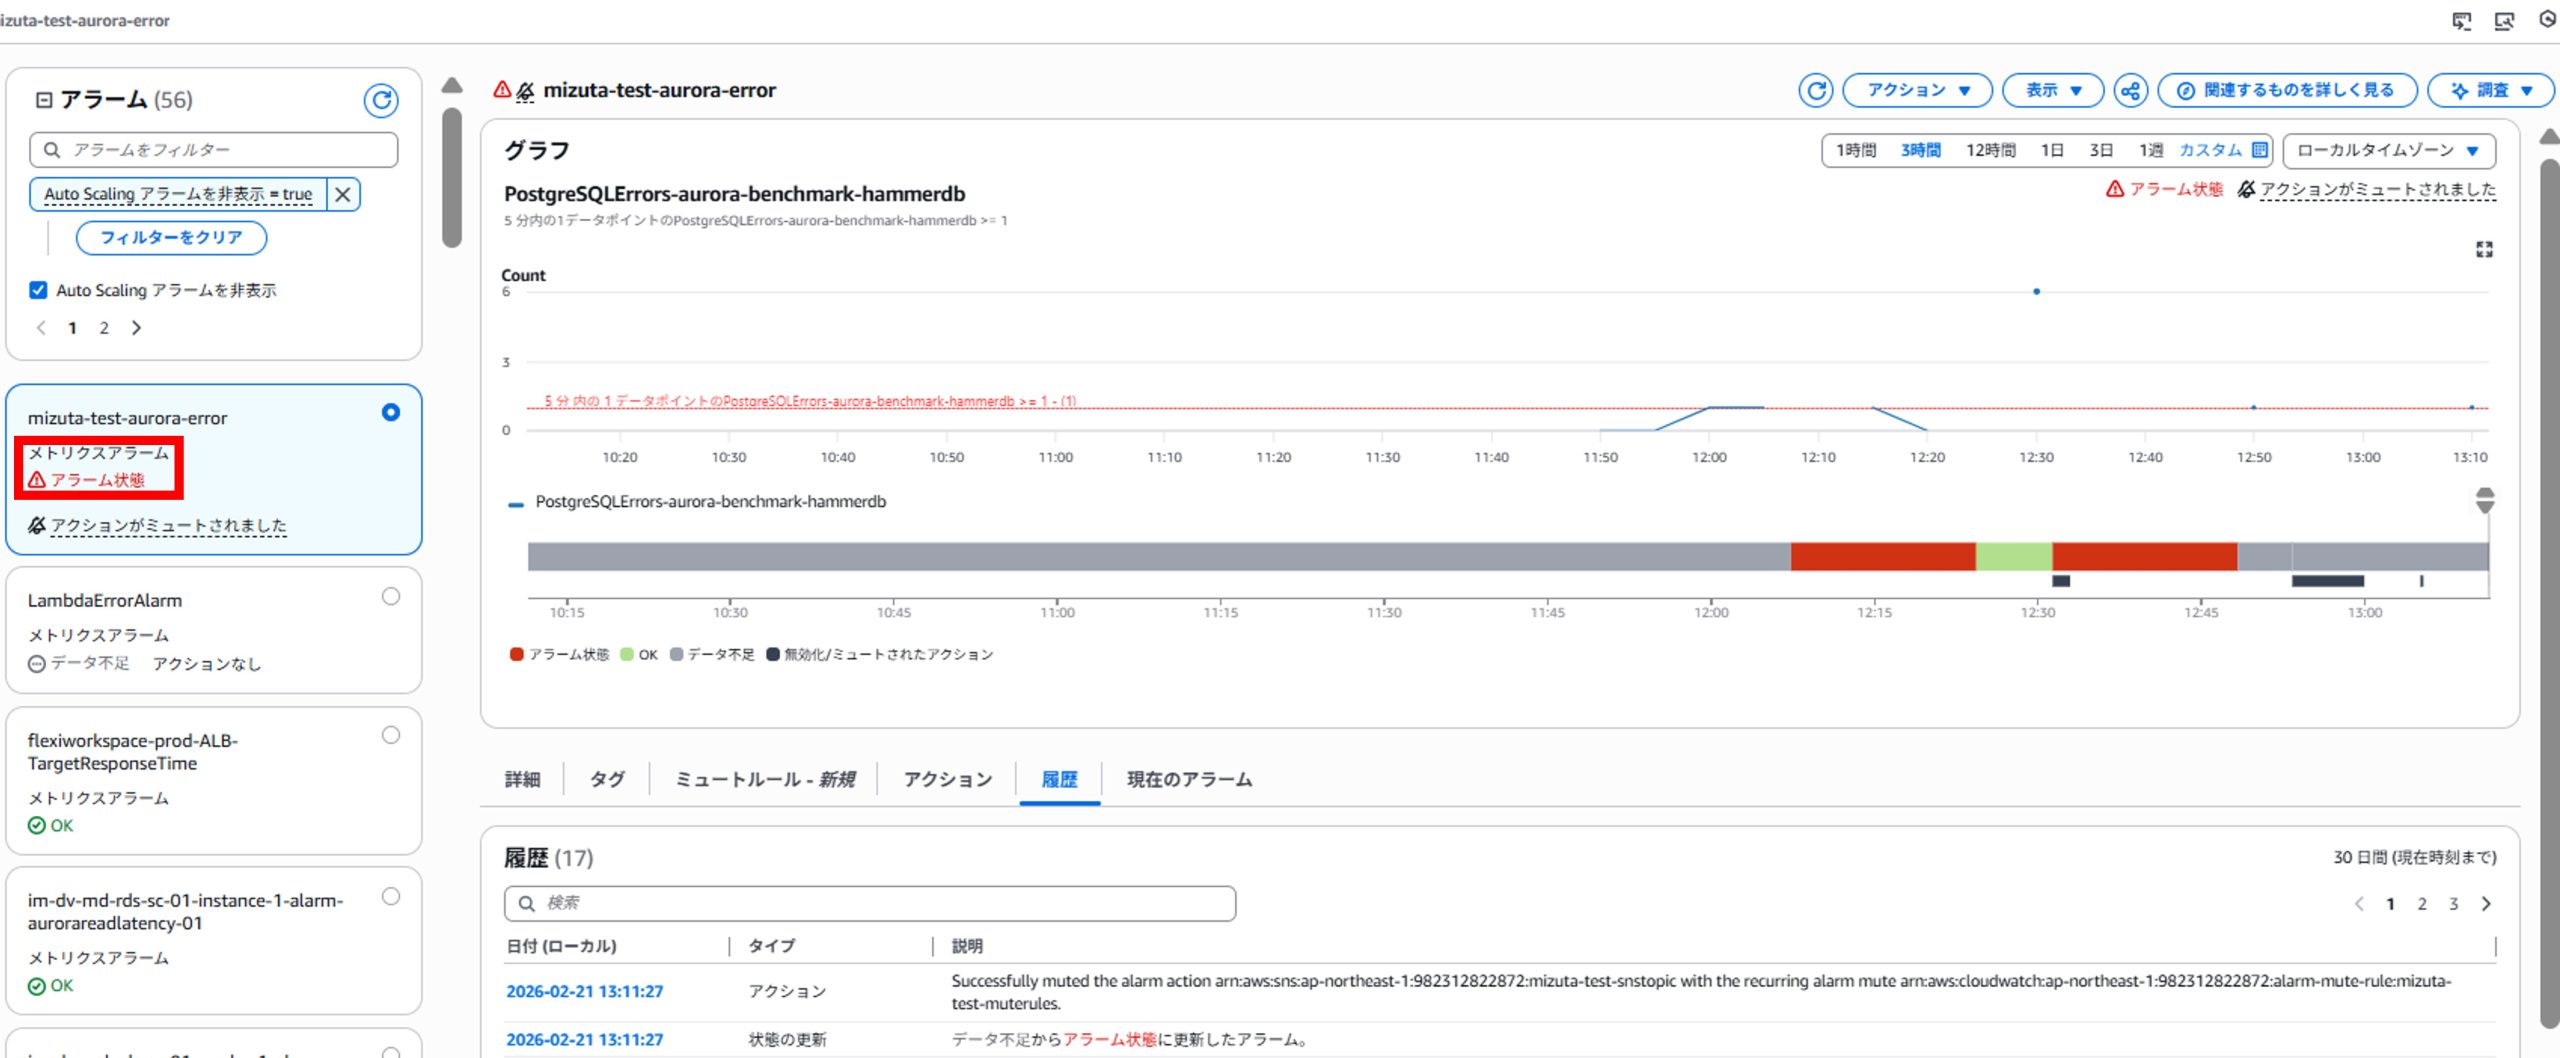Click フィルターをクリア button
Image resolution: width=2560 pixels, height=1058 pixels.
(x=171, y=238)
